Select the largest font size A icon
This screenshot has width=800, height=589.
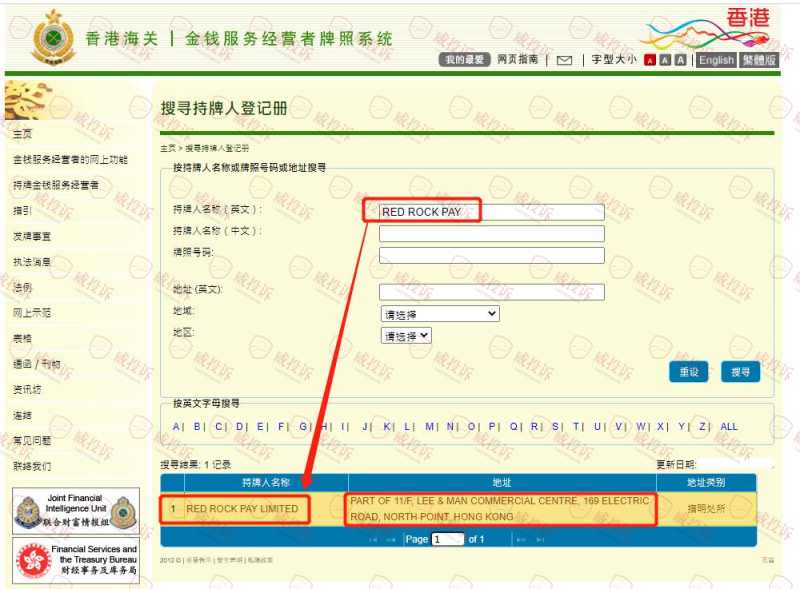[681, 60]
